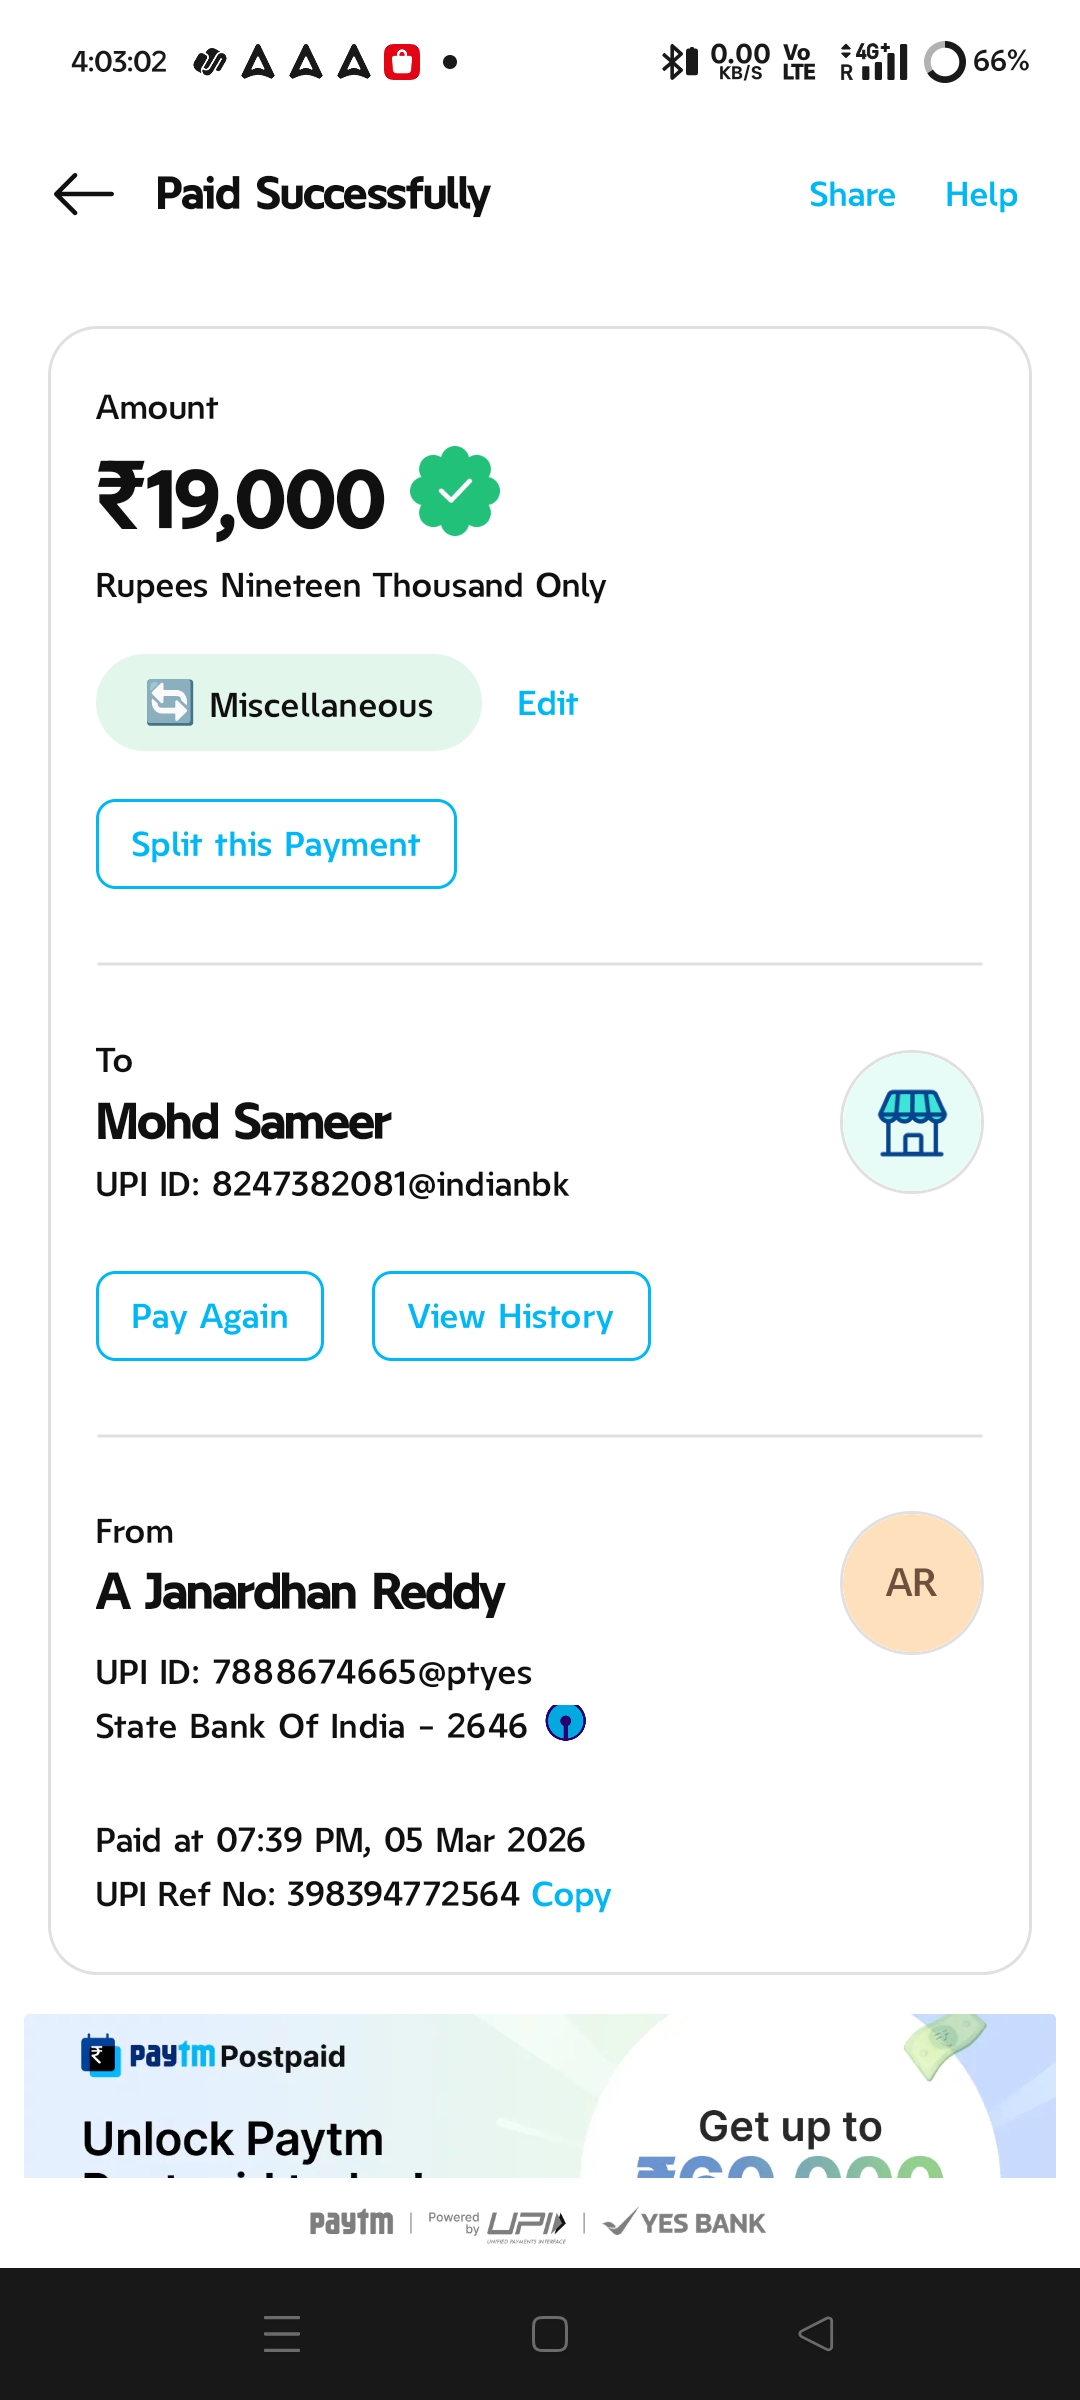Screen dimensions: 1080x2400
Task: Open the Help page
Action: [981, 194]
